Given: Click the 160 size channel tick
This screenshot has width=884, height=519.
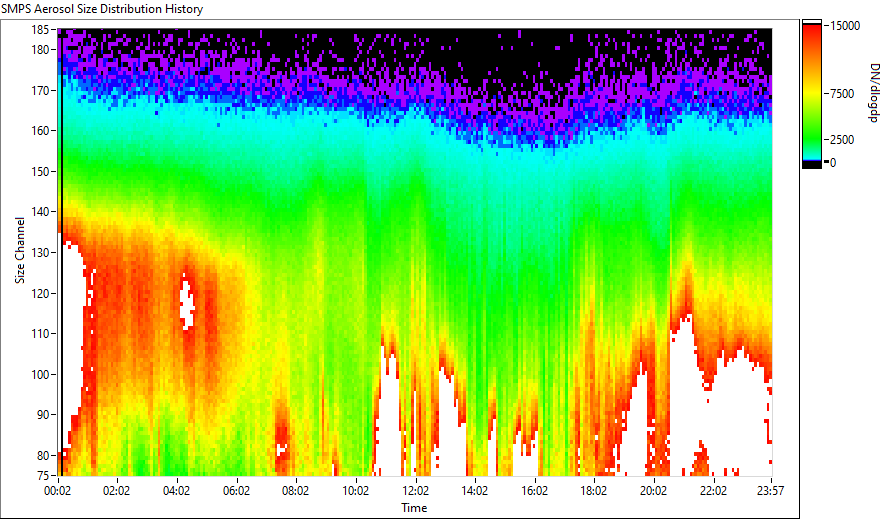Looking at the screenshot, I should point(41,131).
